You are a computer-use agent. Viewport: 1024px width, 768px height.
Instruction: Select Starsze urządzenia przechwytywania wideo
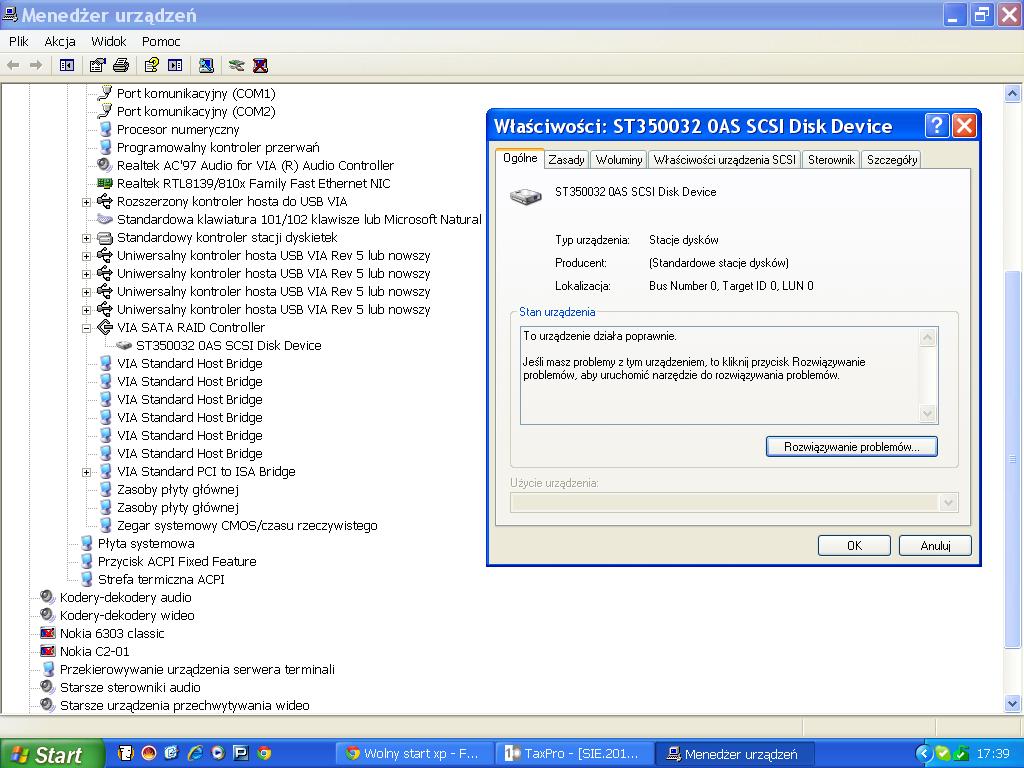click(x=184, y=705)
